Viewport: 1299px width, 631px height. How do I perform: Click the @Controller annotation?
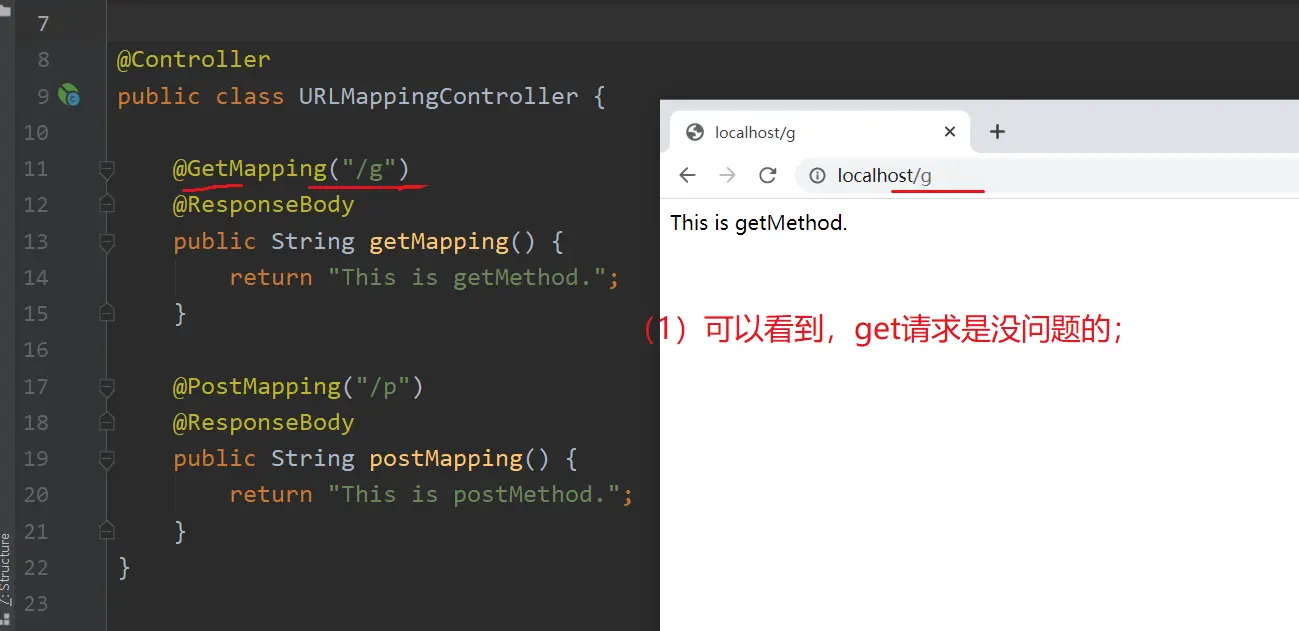[194, 60]
